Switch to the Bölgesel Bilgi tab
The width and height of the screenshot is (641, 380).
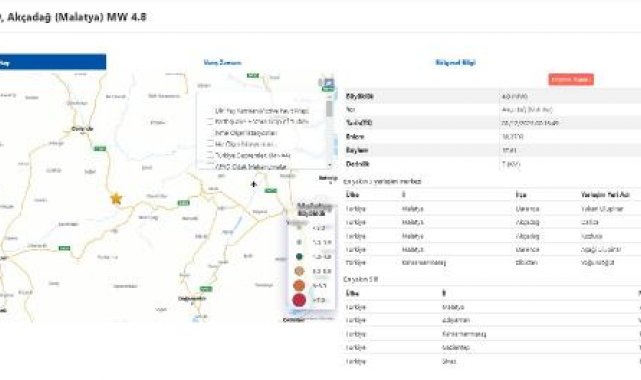[x=455, y=63]
